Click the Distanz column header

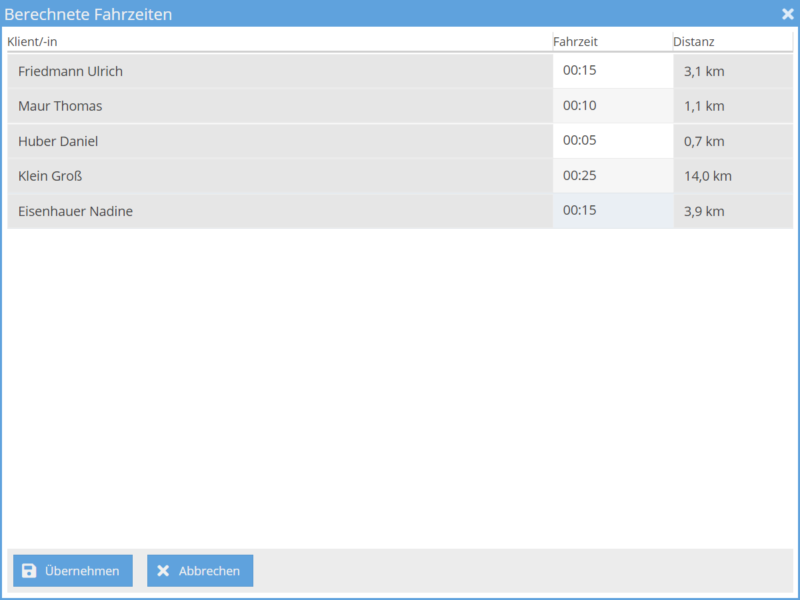[694, 42]
